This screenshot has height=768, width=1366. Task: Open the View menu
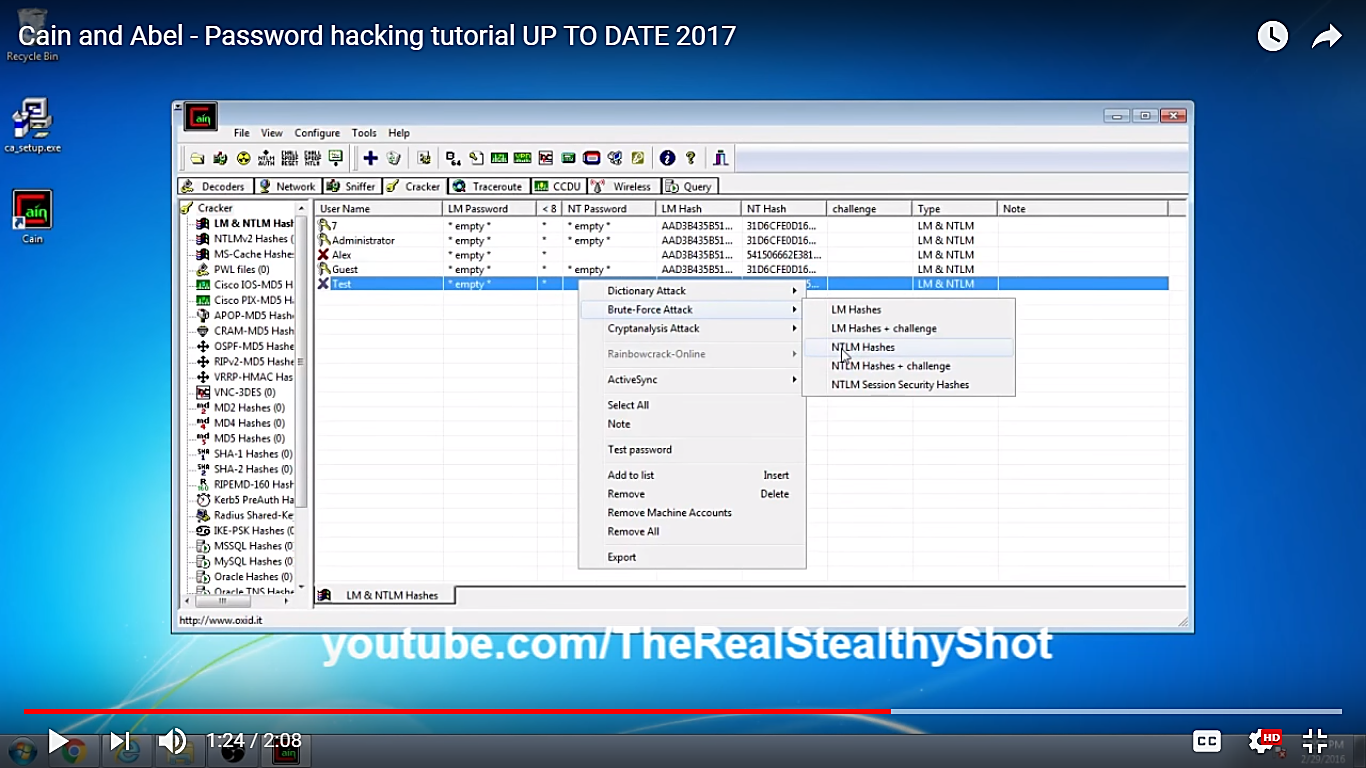tap(272, 133)
